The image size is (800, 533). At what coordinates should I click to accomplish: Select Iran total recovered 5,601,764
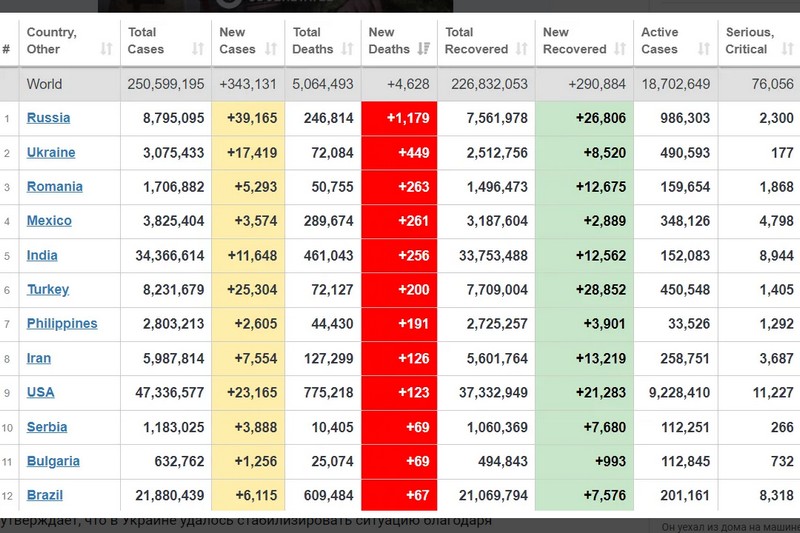[x=497, y=359]
